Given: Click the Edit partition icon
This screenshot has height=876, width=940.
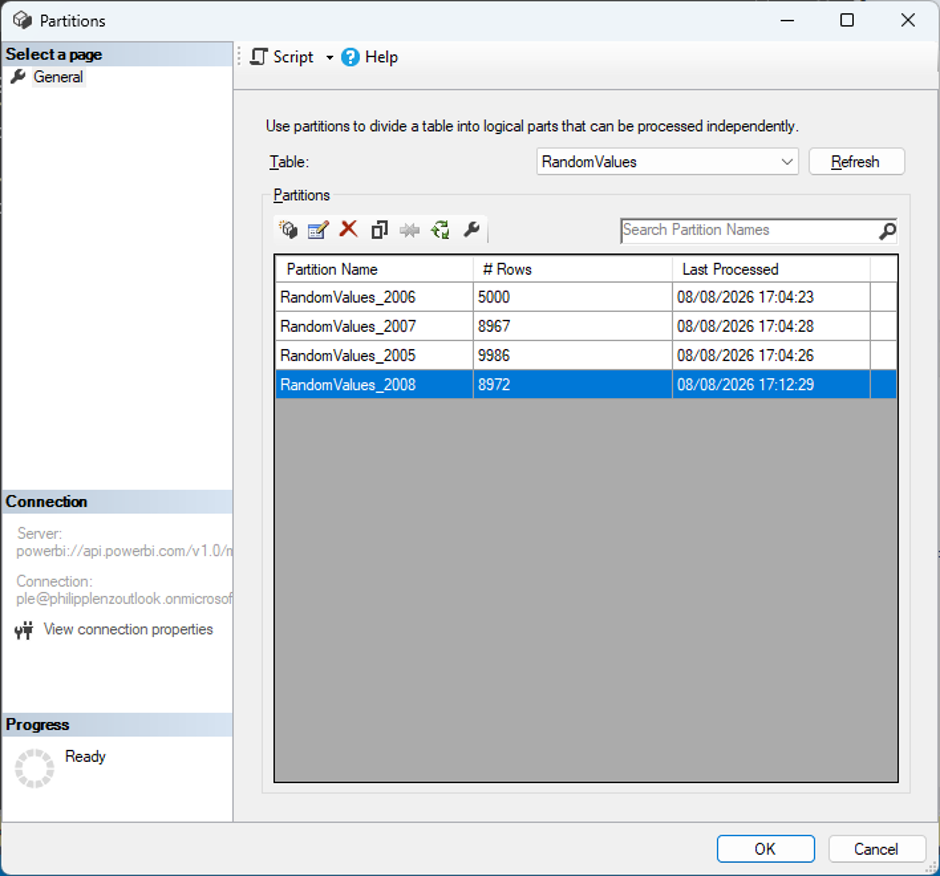Looking at the screenshot, I should [x=318, y=230].
